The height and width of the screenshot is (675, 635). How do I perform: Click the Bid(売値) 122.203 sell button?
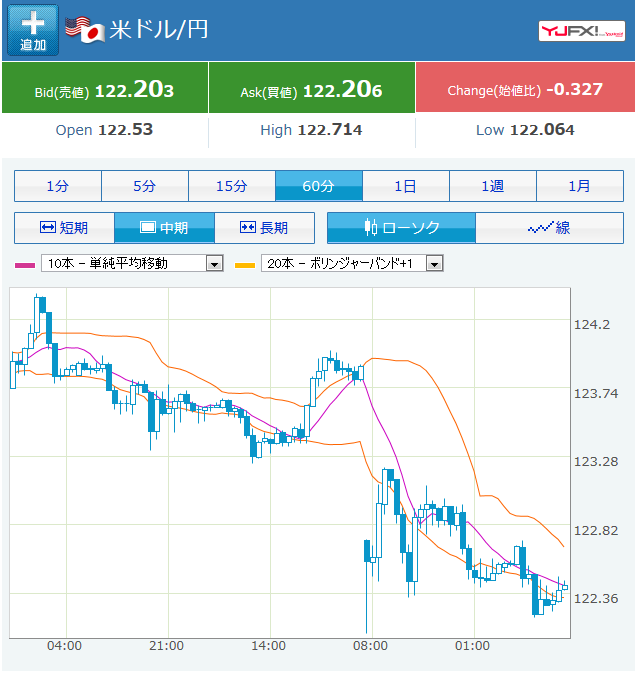pyautogui.click(x=105, y=90)
